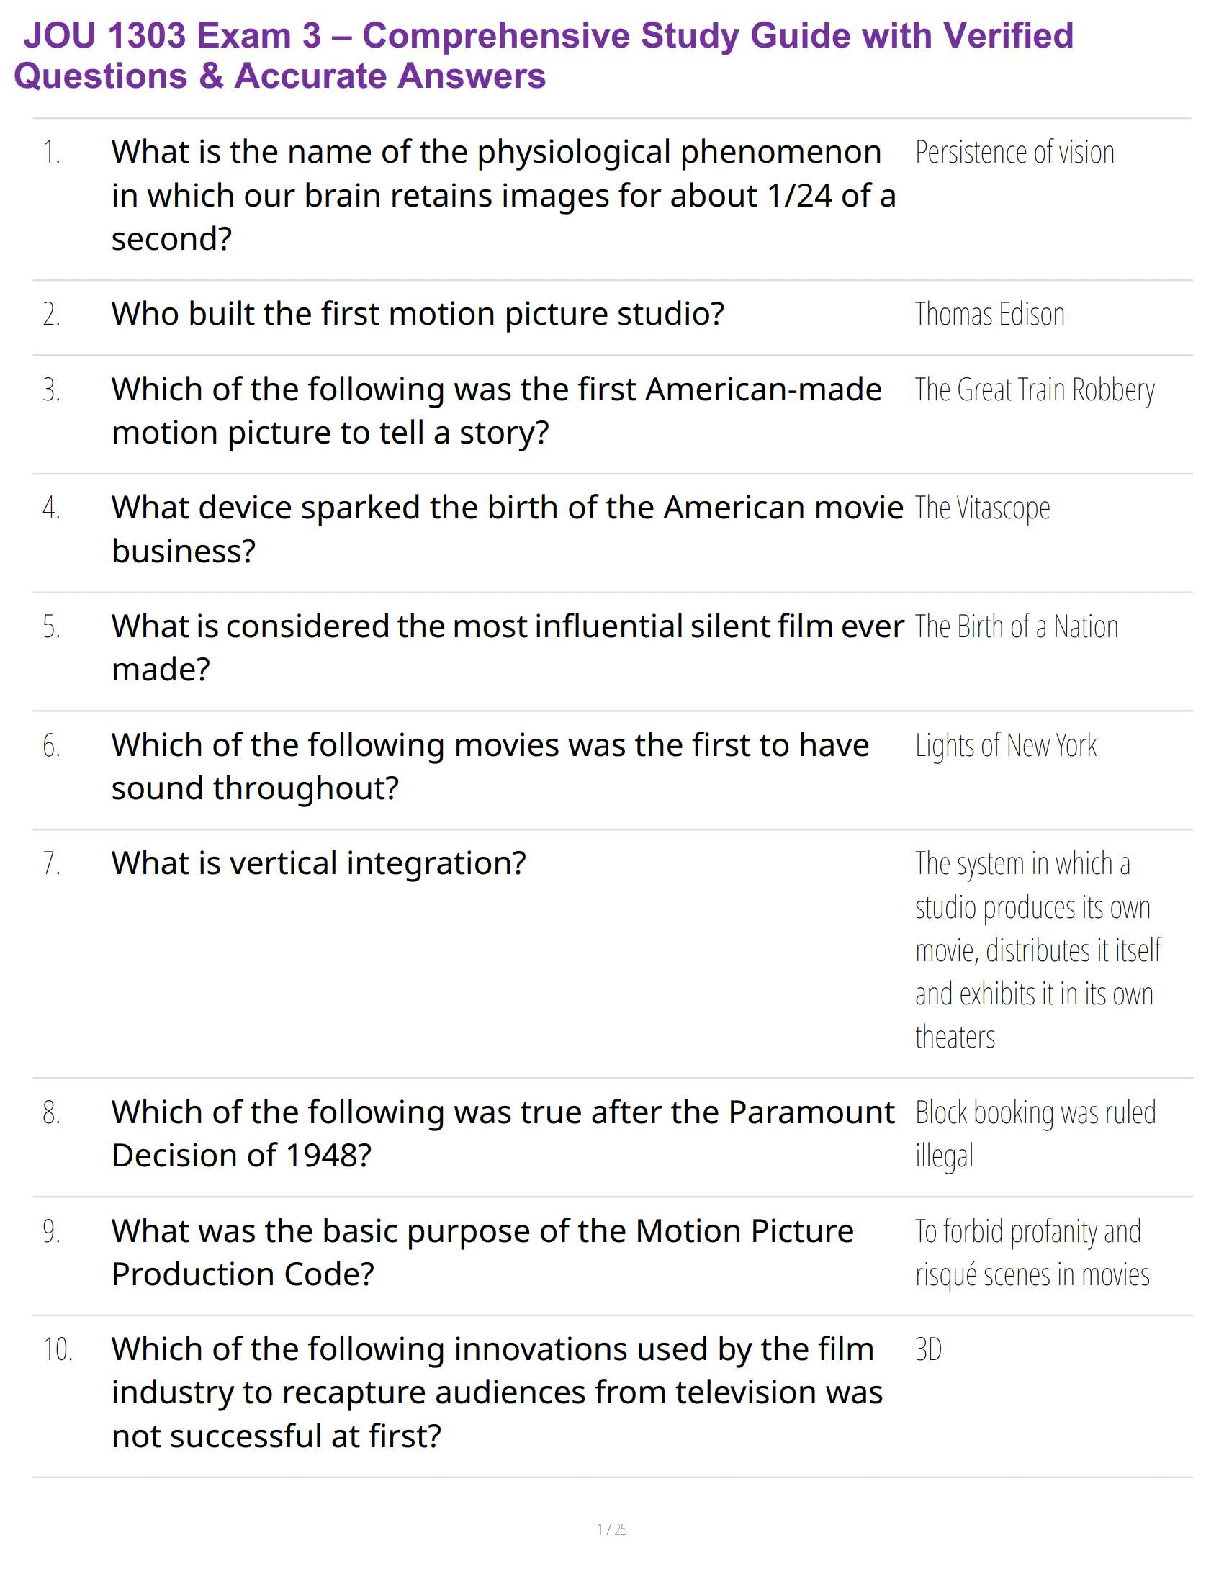Click the Motion Picture Production Code question
This screenshot has width=1224, height=1584.
(x=482, y=1252)
